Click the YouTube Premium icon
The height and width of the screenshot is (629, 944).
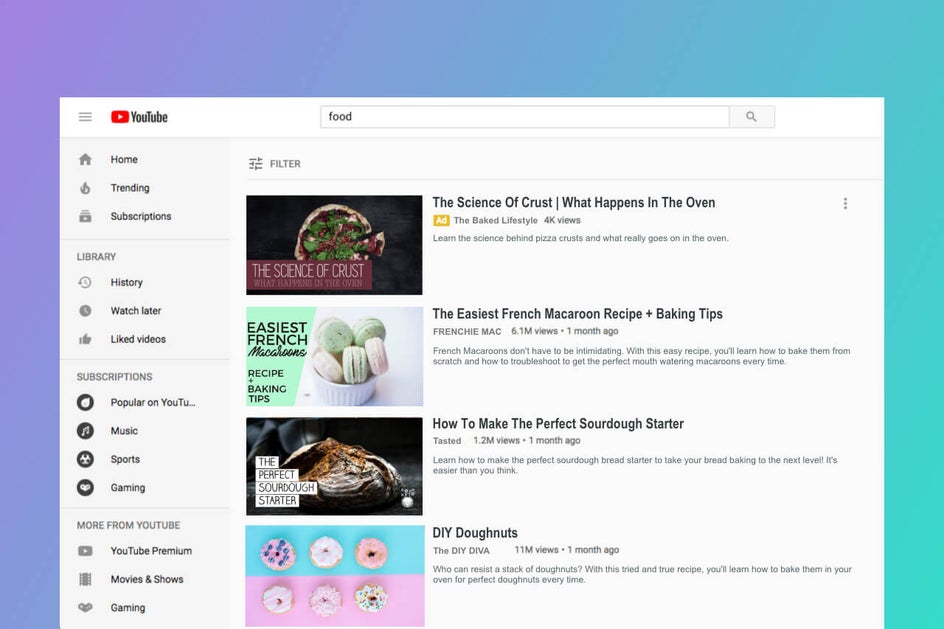tap(85, 551)
